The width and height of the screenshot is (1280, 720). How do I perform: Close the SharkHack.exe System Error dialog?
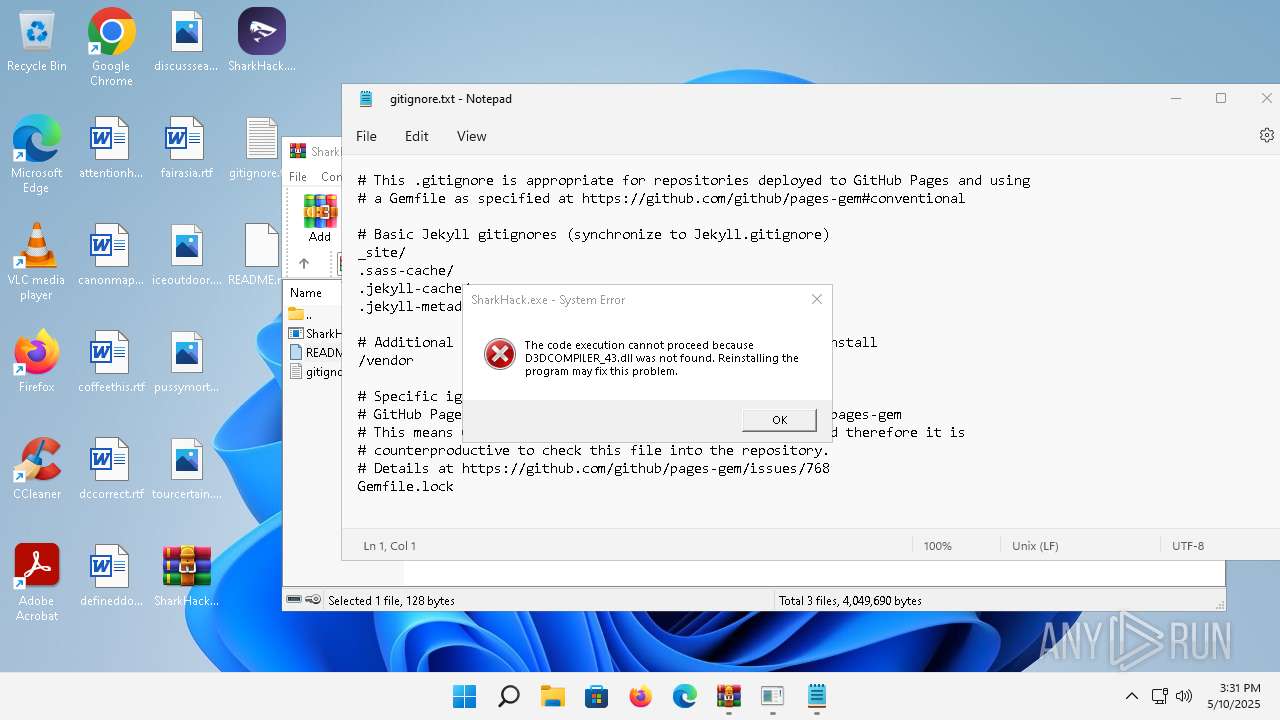point(817,299)
